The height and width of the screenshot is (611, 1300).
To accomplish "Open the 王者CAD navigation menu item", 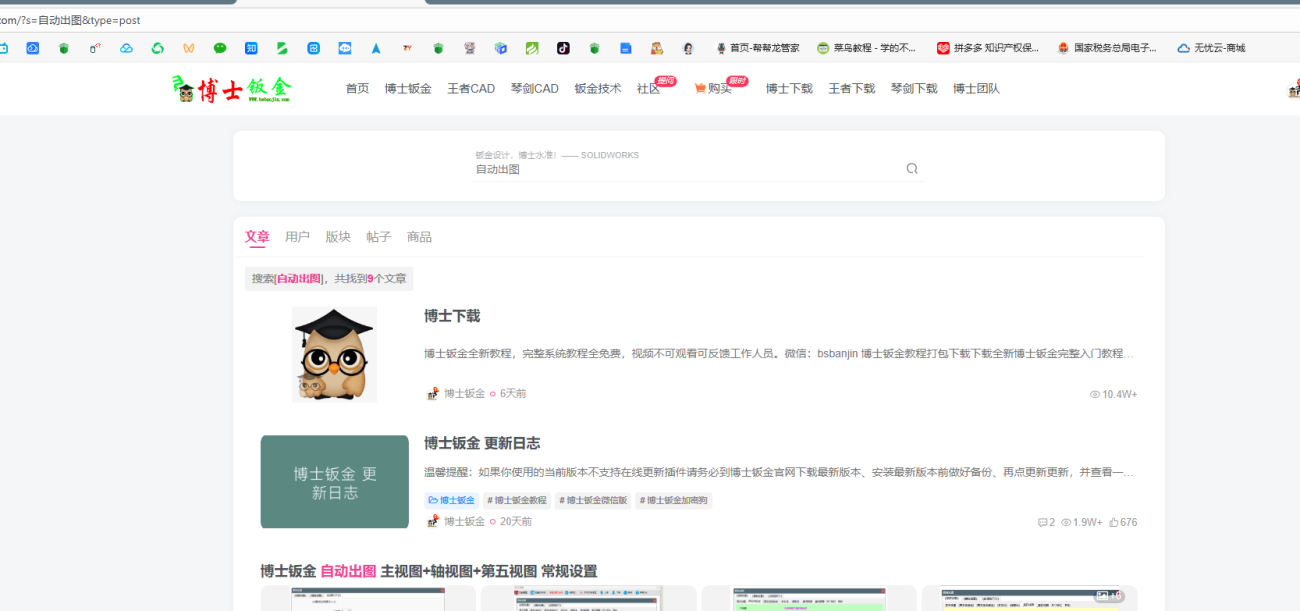I will [x=470, y=88].
